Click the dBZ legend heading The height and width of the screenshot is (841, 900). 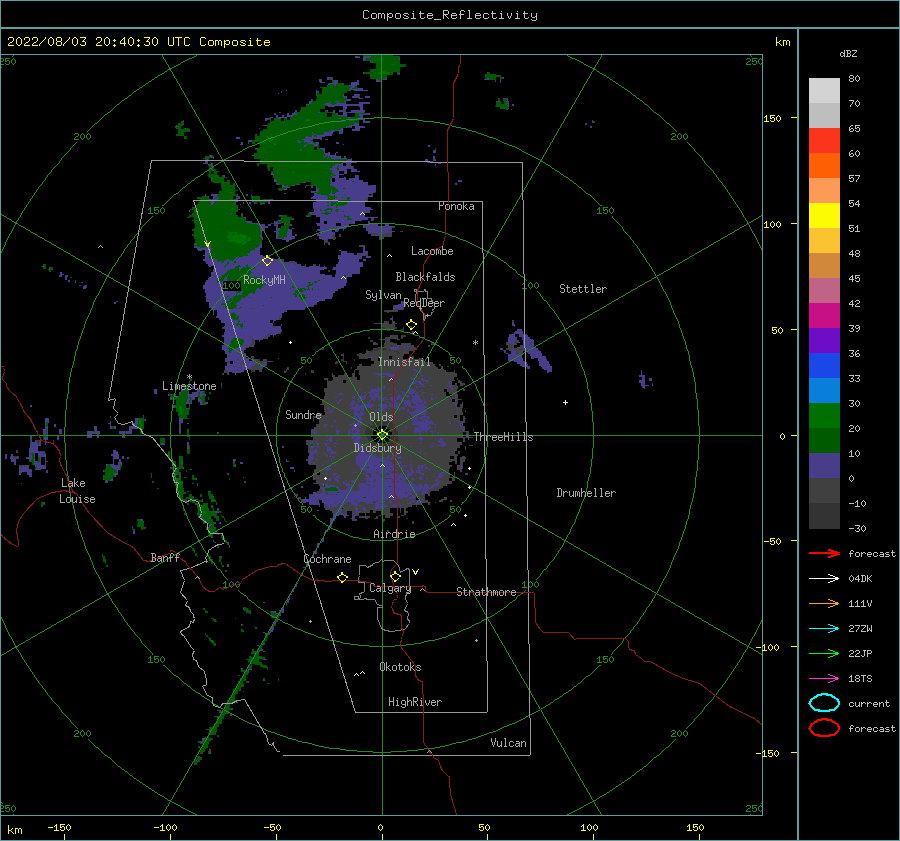(x=848, y=53)
